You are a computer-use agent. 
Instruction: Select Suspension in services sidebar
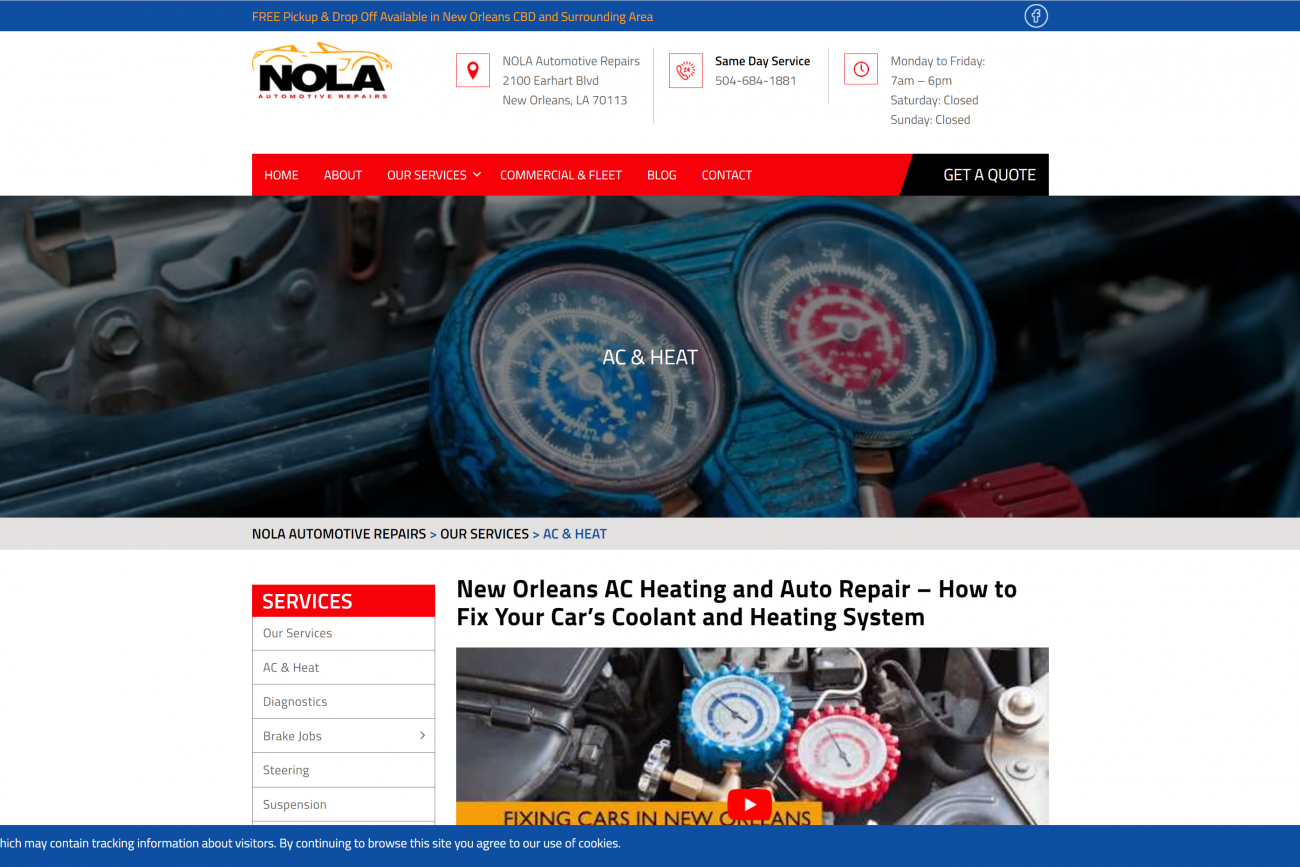click(343, 804)
